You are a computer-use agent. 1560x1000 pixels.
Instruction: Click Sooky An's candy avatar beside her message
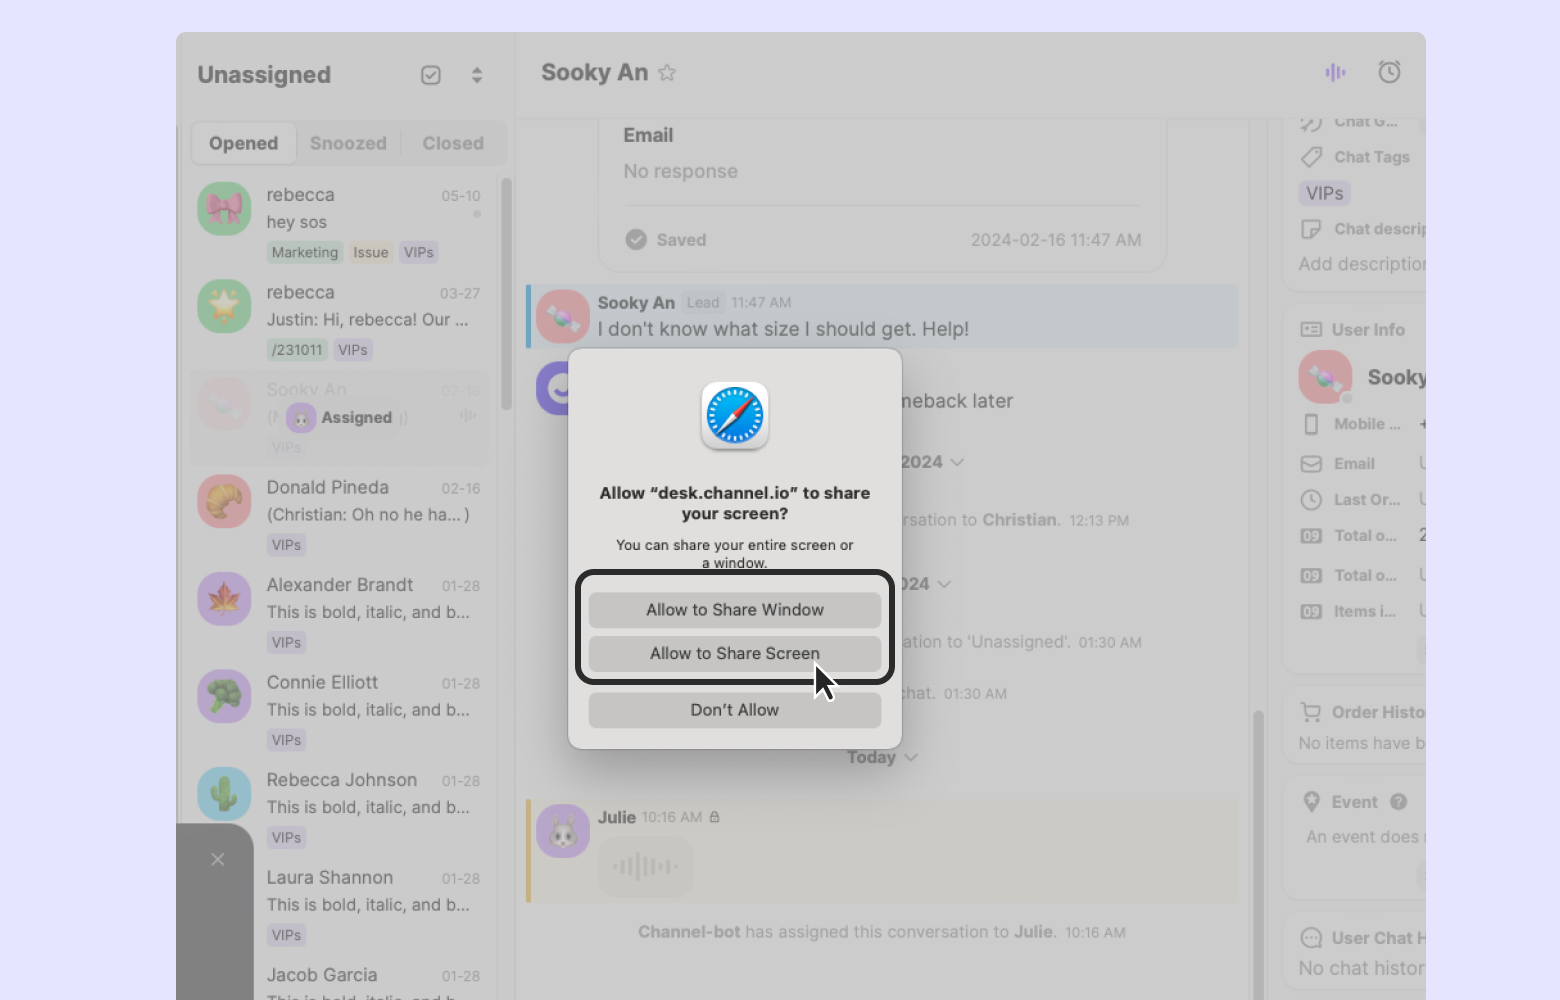pos(563,317)
